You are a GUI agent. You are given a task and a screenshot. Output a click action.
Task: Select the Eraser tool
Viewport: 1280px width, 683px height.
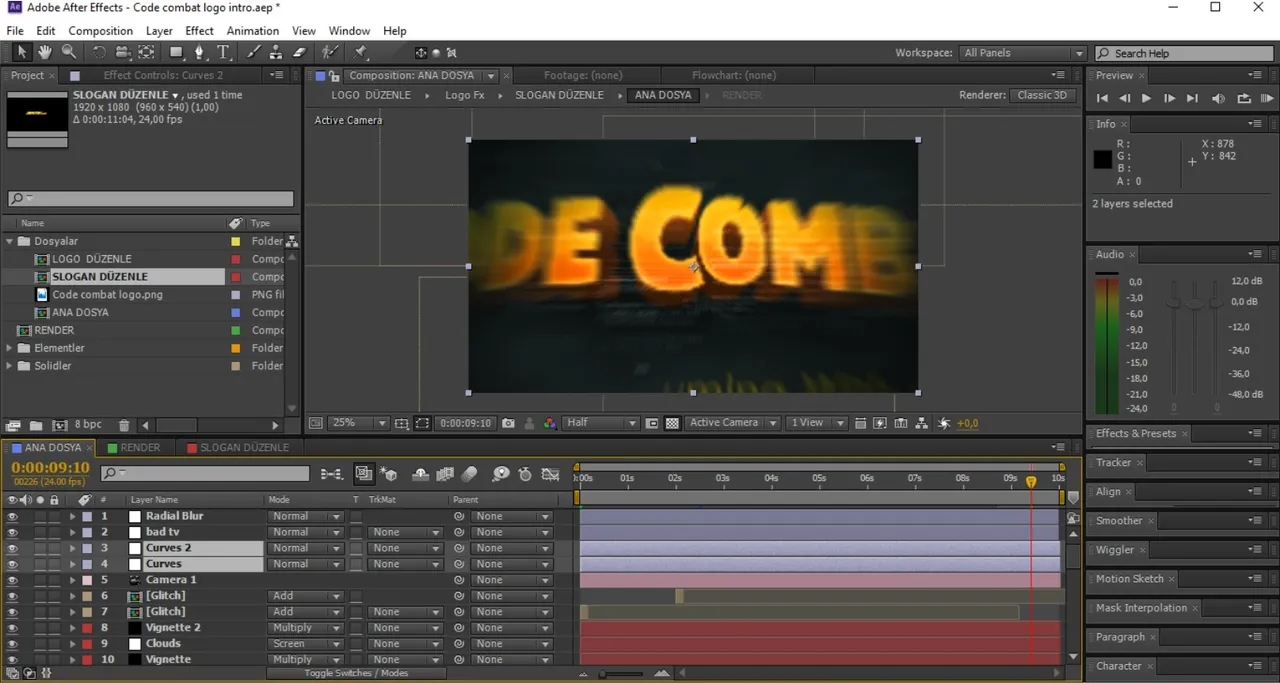tap(300, 52)
